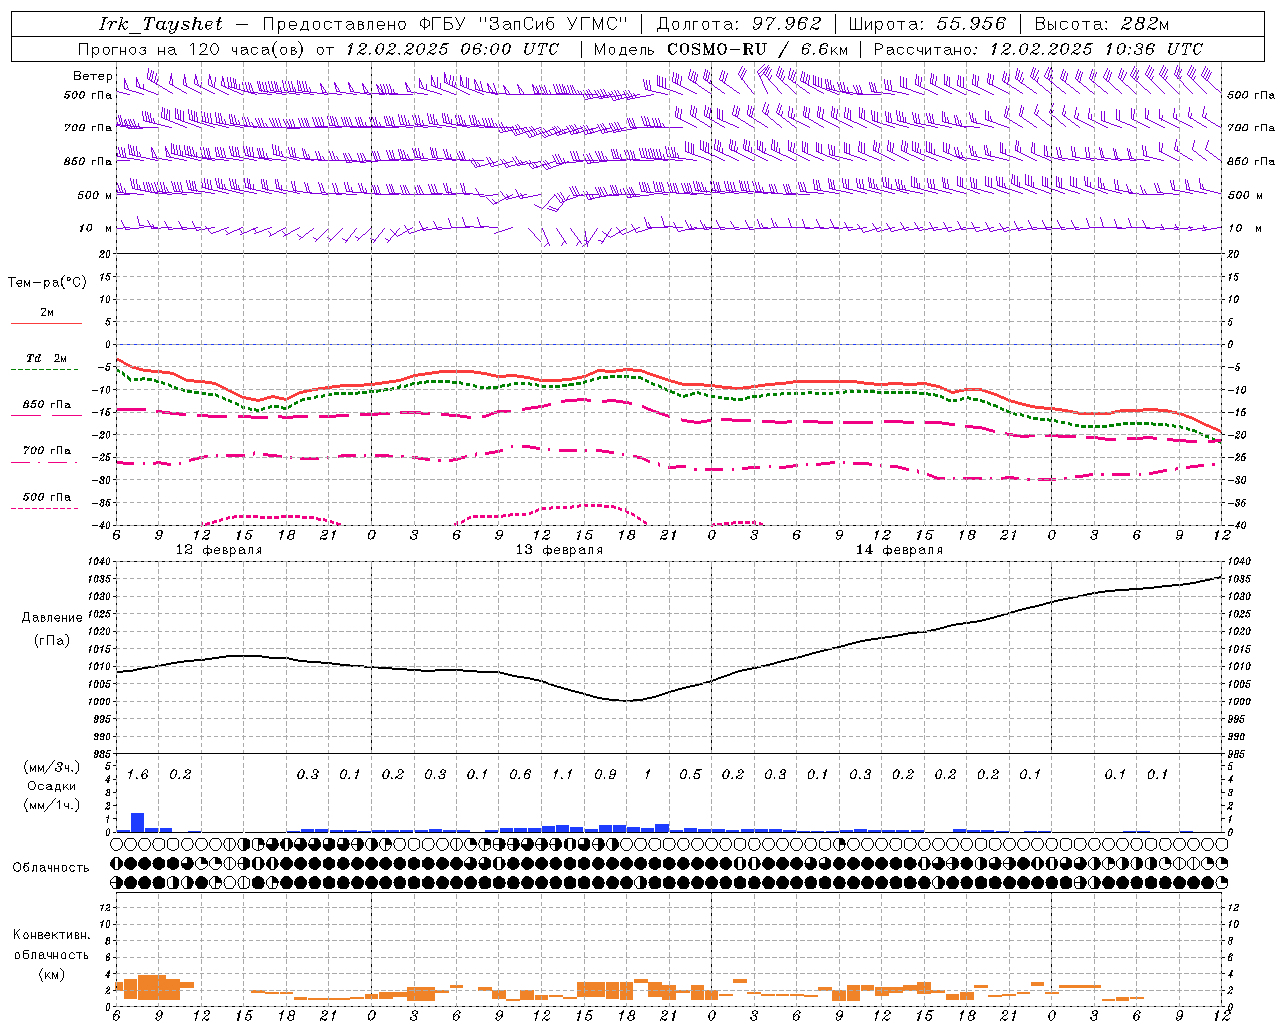The width and height of the screenshot is (1280, 1024).
Task: Click the date label 14 февраля
Action: click(x=899, y=550)
